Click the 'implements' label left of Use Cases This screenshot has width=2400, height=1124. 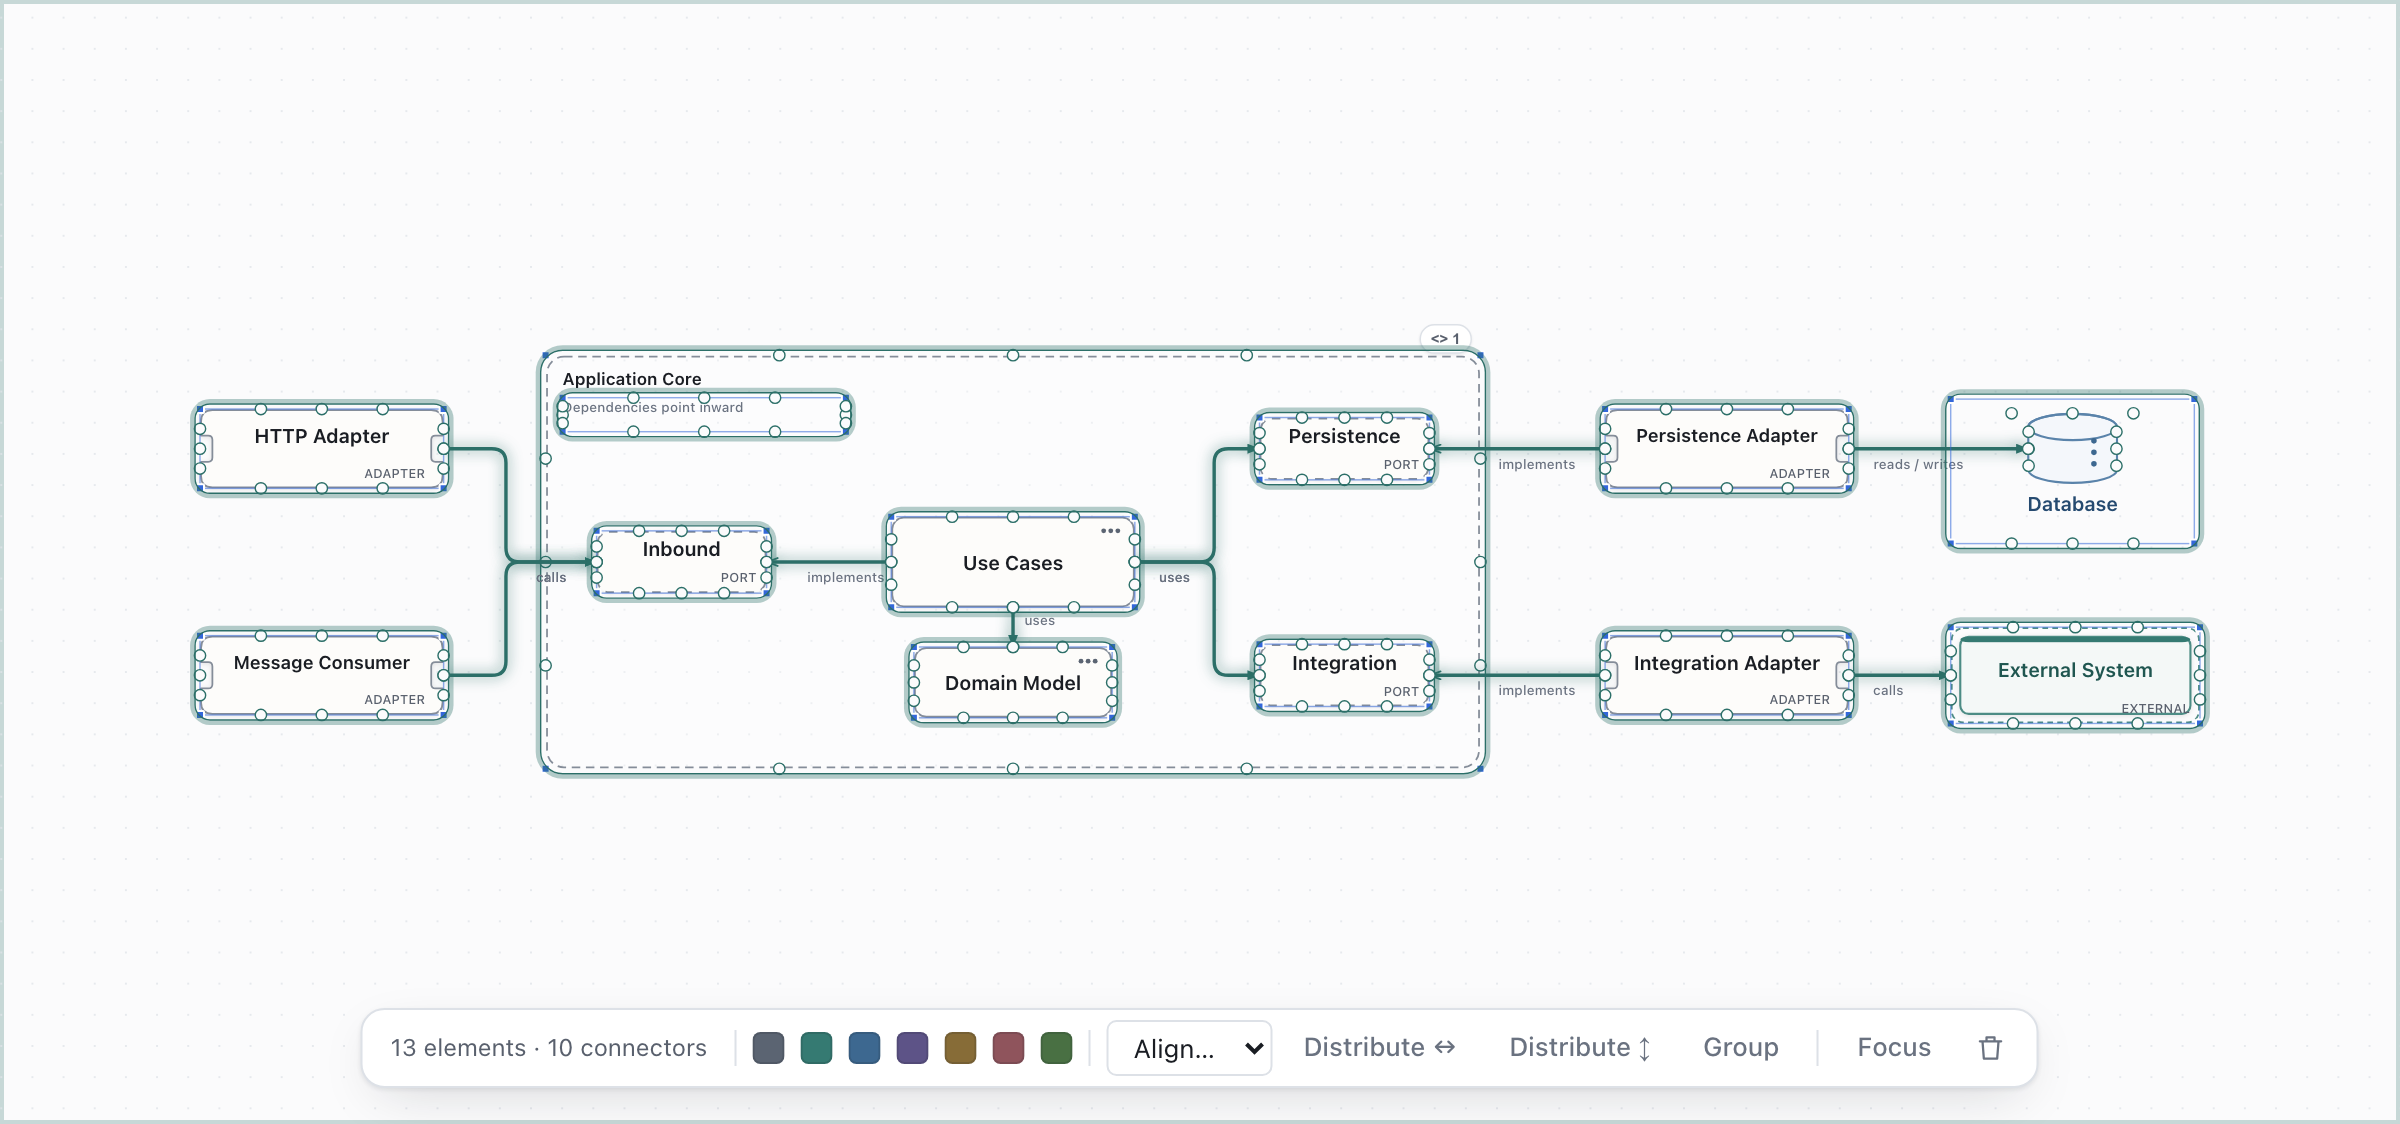[846, 577]
